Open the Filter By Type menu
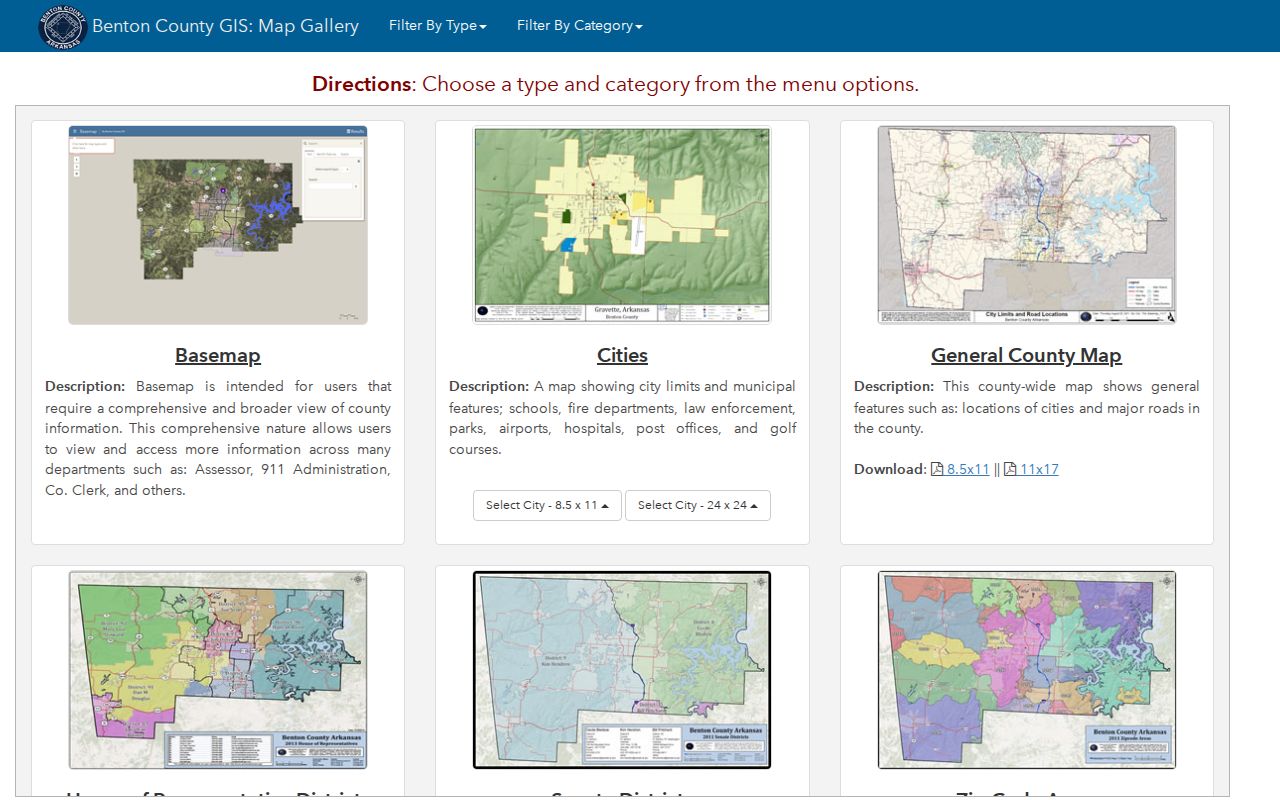The height and width of the screenshot is (800, 1280). [x=438, y=26]
